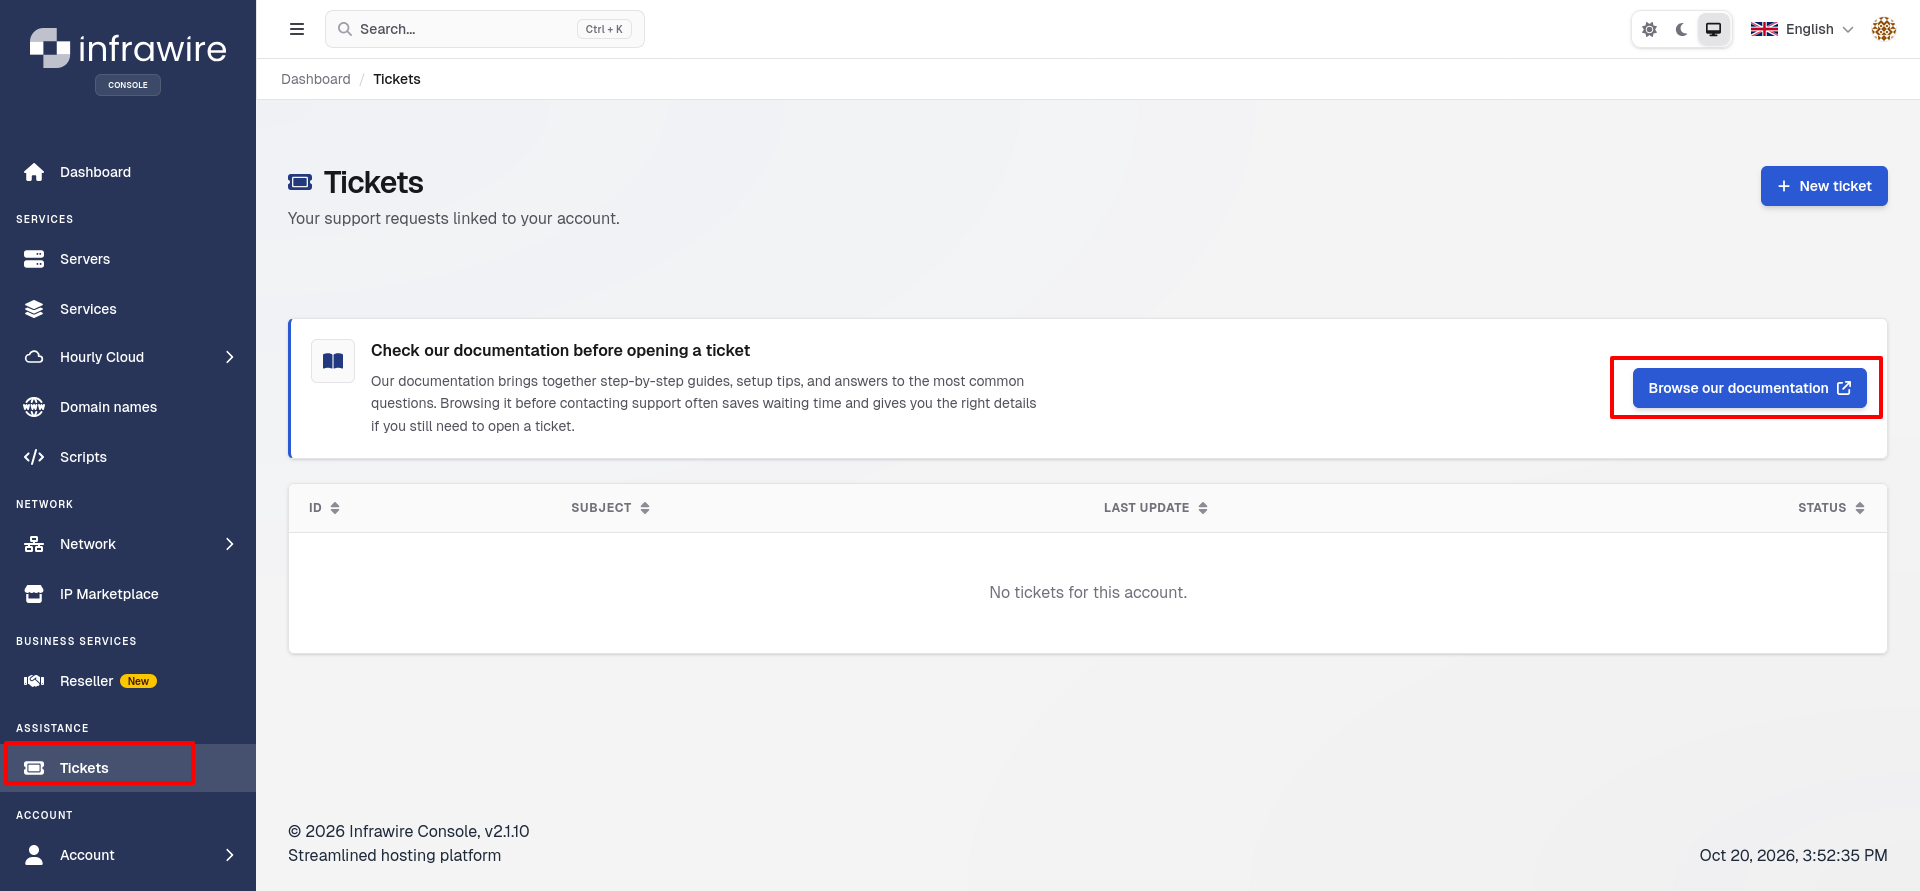The image size is (1920, 891).
Task: Click the Dashboard home icon
Action: 34,172
